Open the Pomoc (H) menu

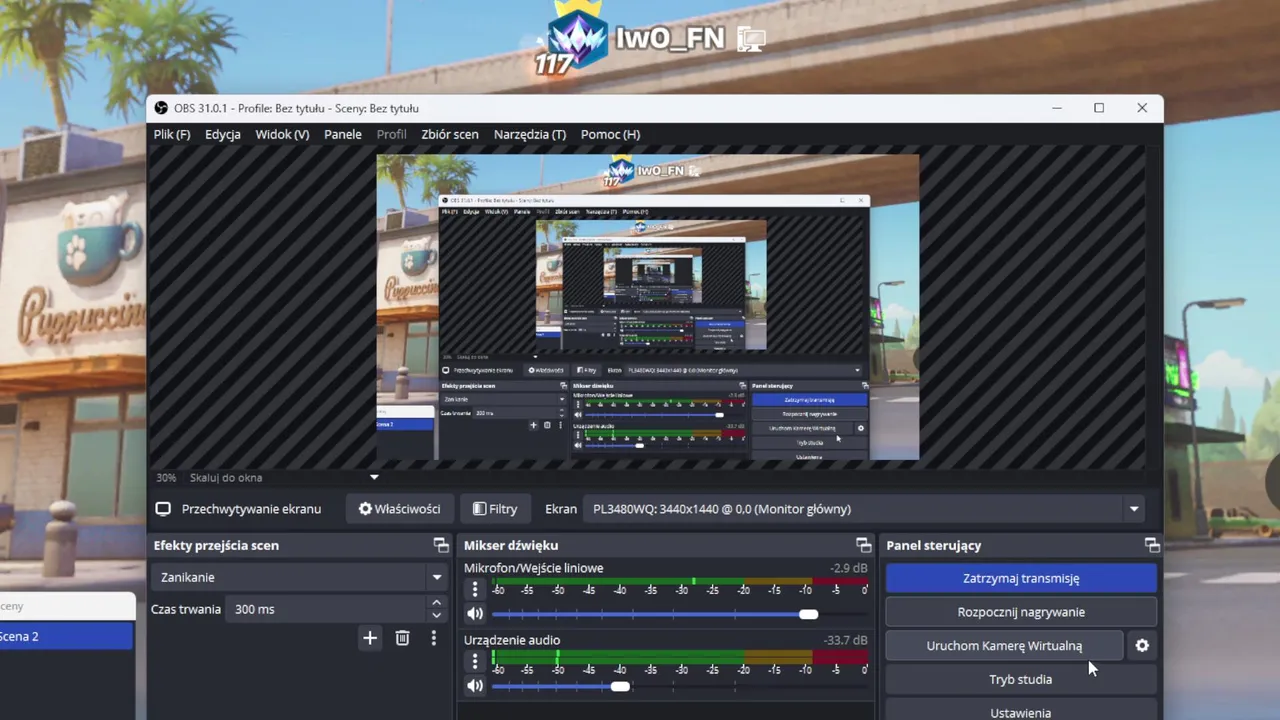(x=610, y=134)
